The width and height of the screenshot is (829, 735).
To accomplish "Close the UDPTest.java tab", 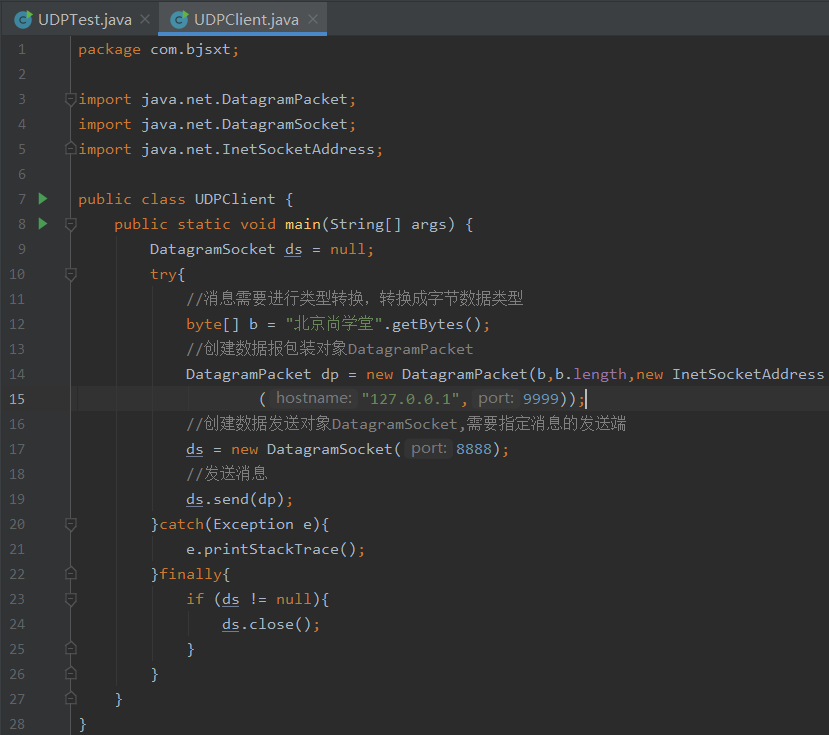I will pyautogui.click(x=145, y=20).
